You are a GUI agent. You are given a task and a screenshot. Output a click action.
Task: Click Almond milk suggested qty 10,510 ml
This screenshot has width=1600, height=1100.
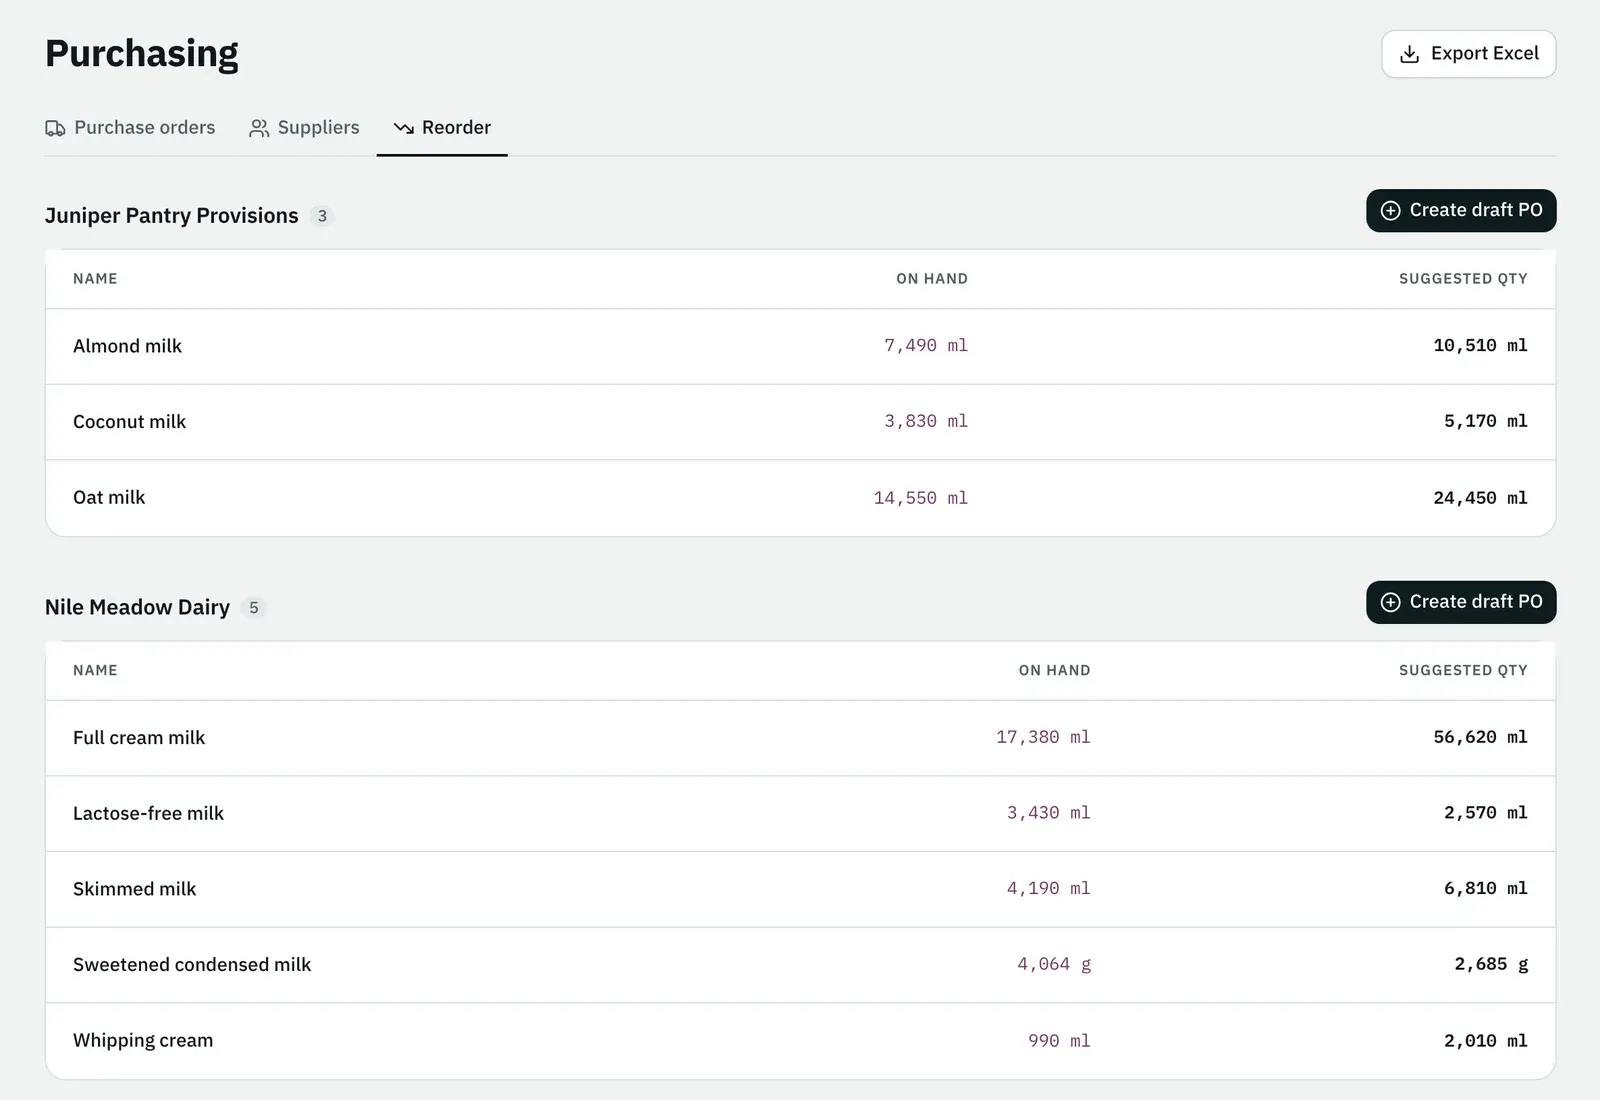click(x=1480, y=346)
